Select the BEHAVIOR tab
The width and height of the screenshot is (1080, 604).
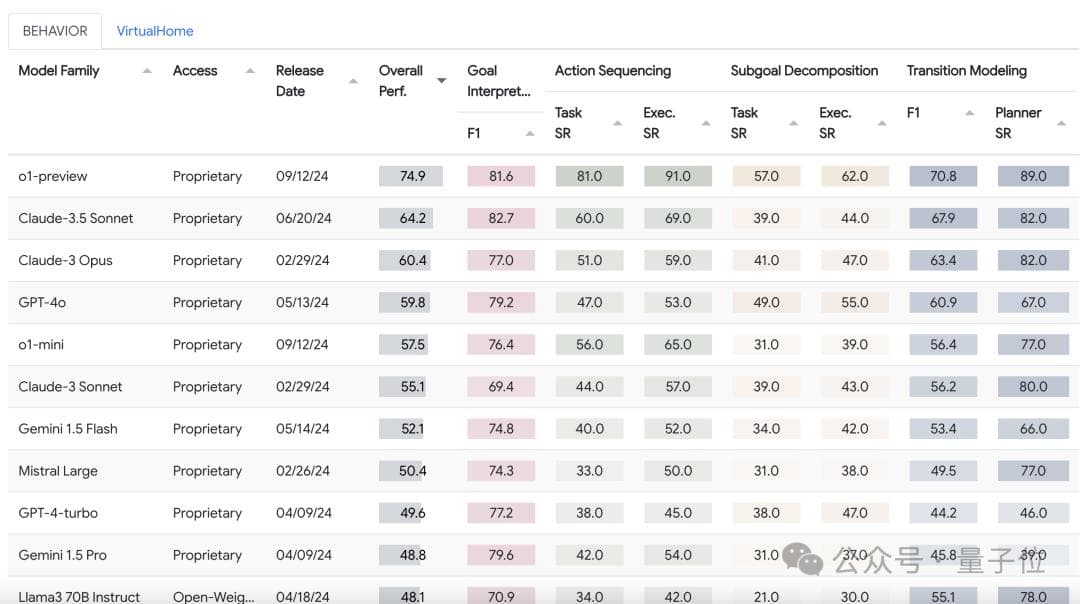55,31
